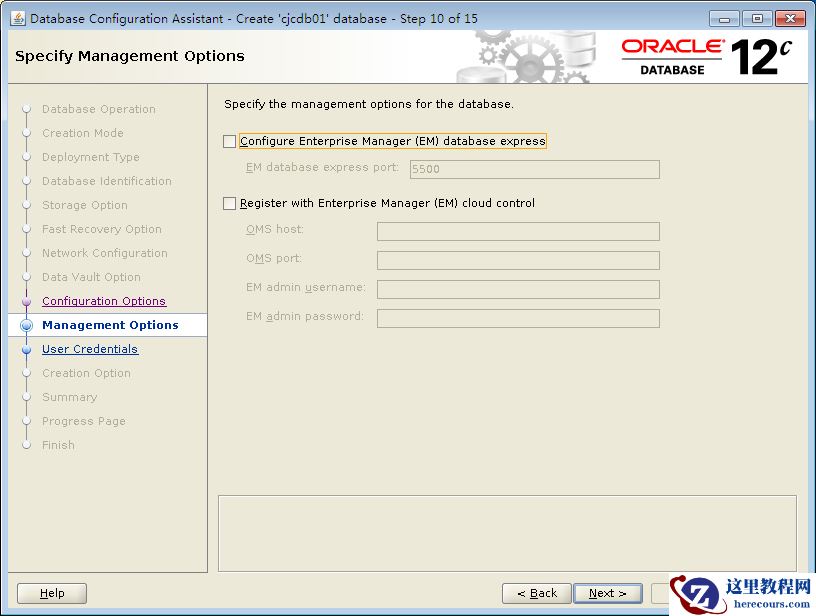Click the Summary step label
The width and height of the screenshot is (816, 616).
click(70, 397)
